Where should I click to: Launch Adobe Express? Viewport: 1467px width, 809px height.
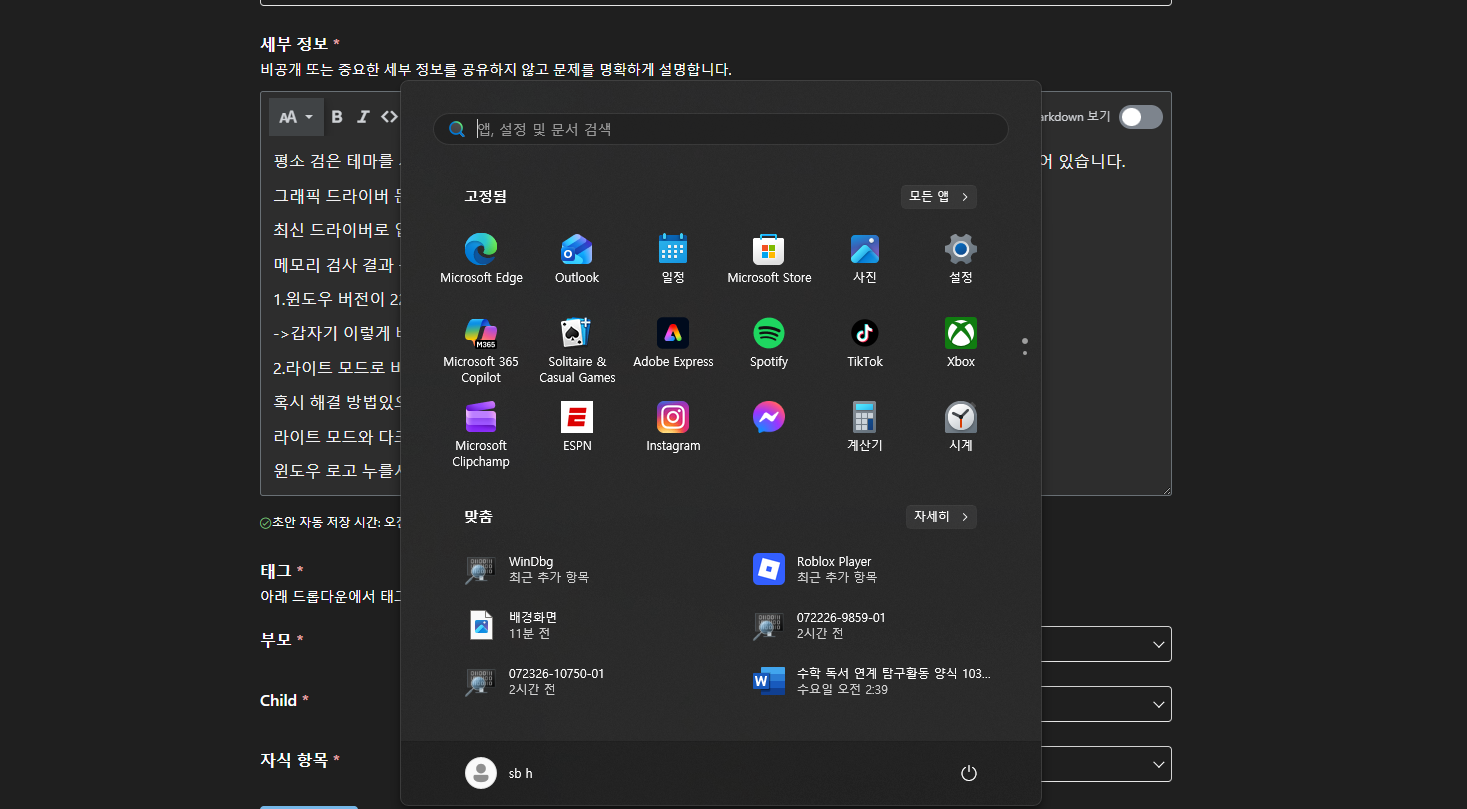pos(673,343)
